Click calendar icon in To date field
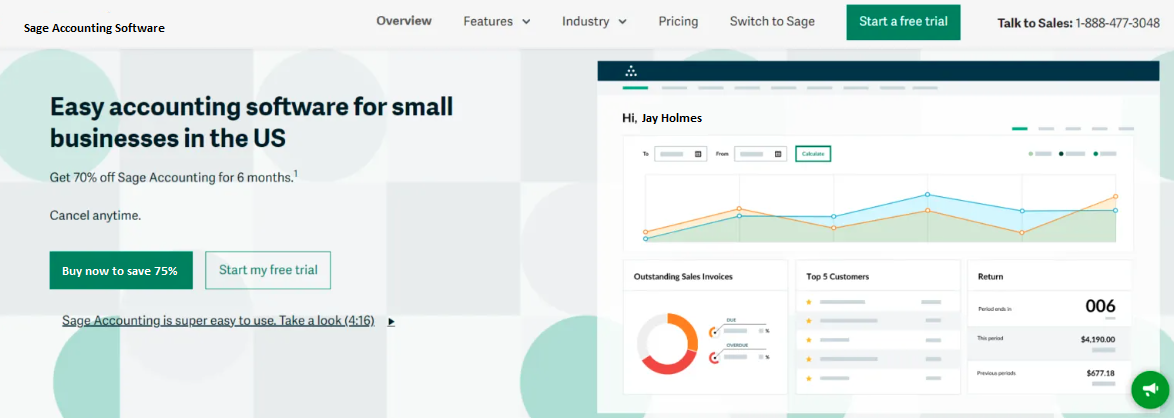Image resolution: width=1174 pixels, height=418 pixels. point(698,154)
